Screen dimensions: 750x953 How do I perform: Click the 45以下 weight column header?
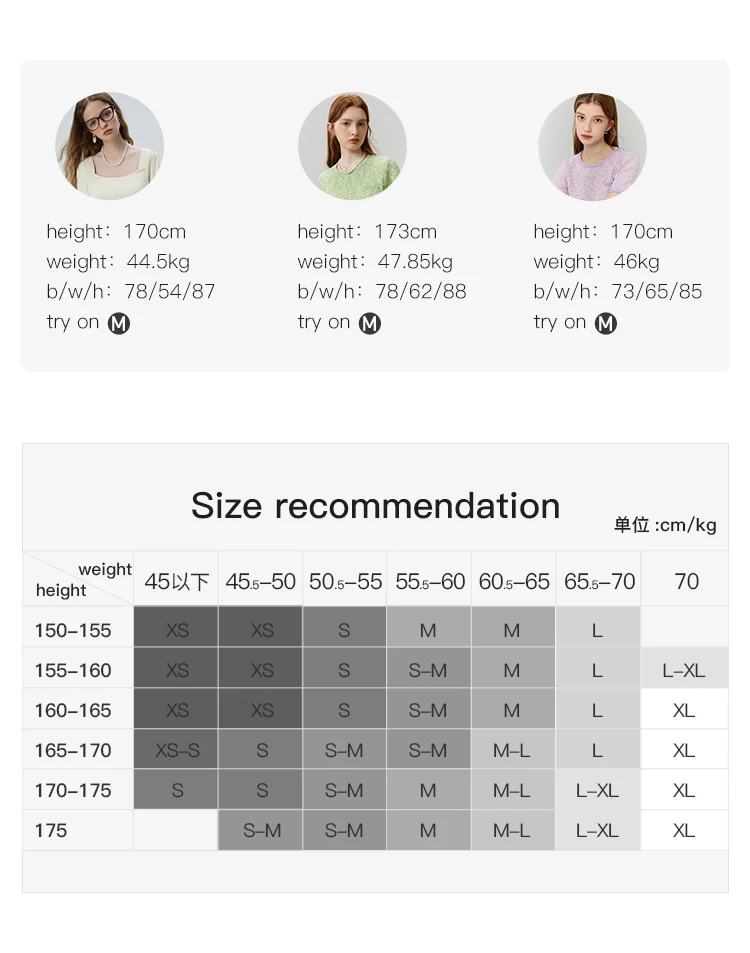pyautogui.click(x=176, y=581)
